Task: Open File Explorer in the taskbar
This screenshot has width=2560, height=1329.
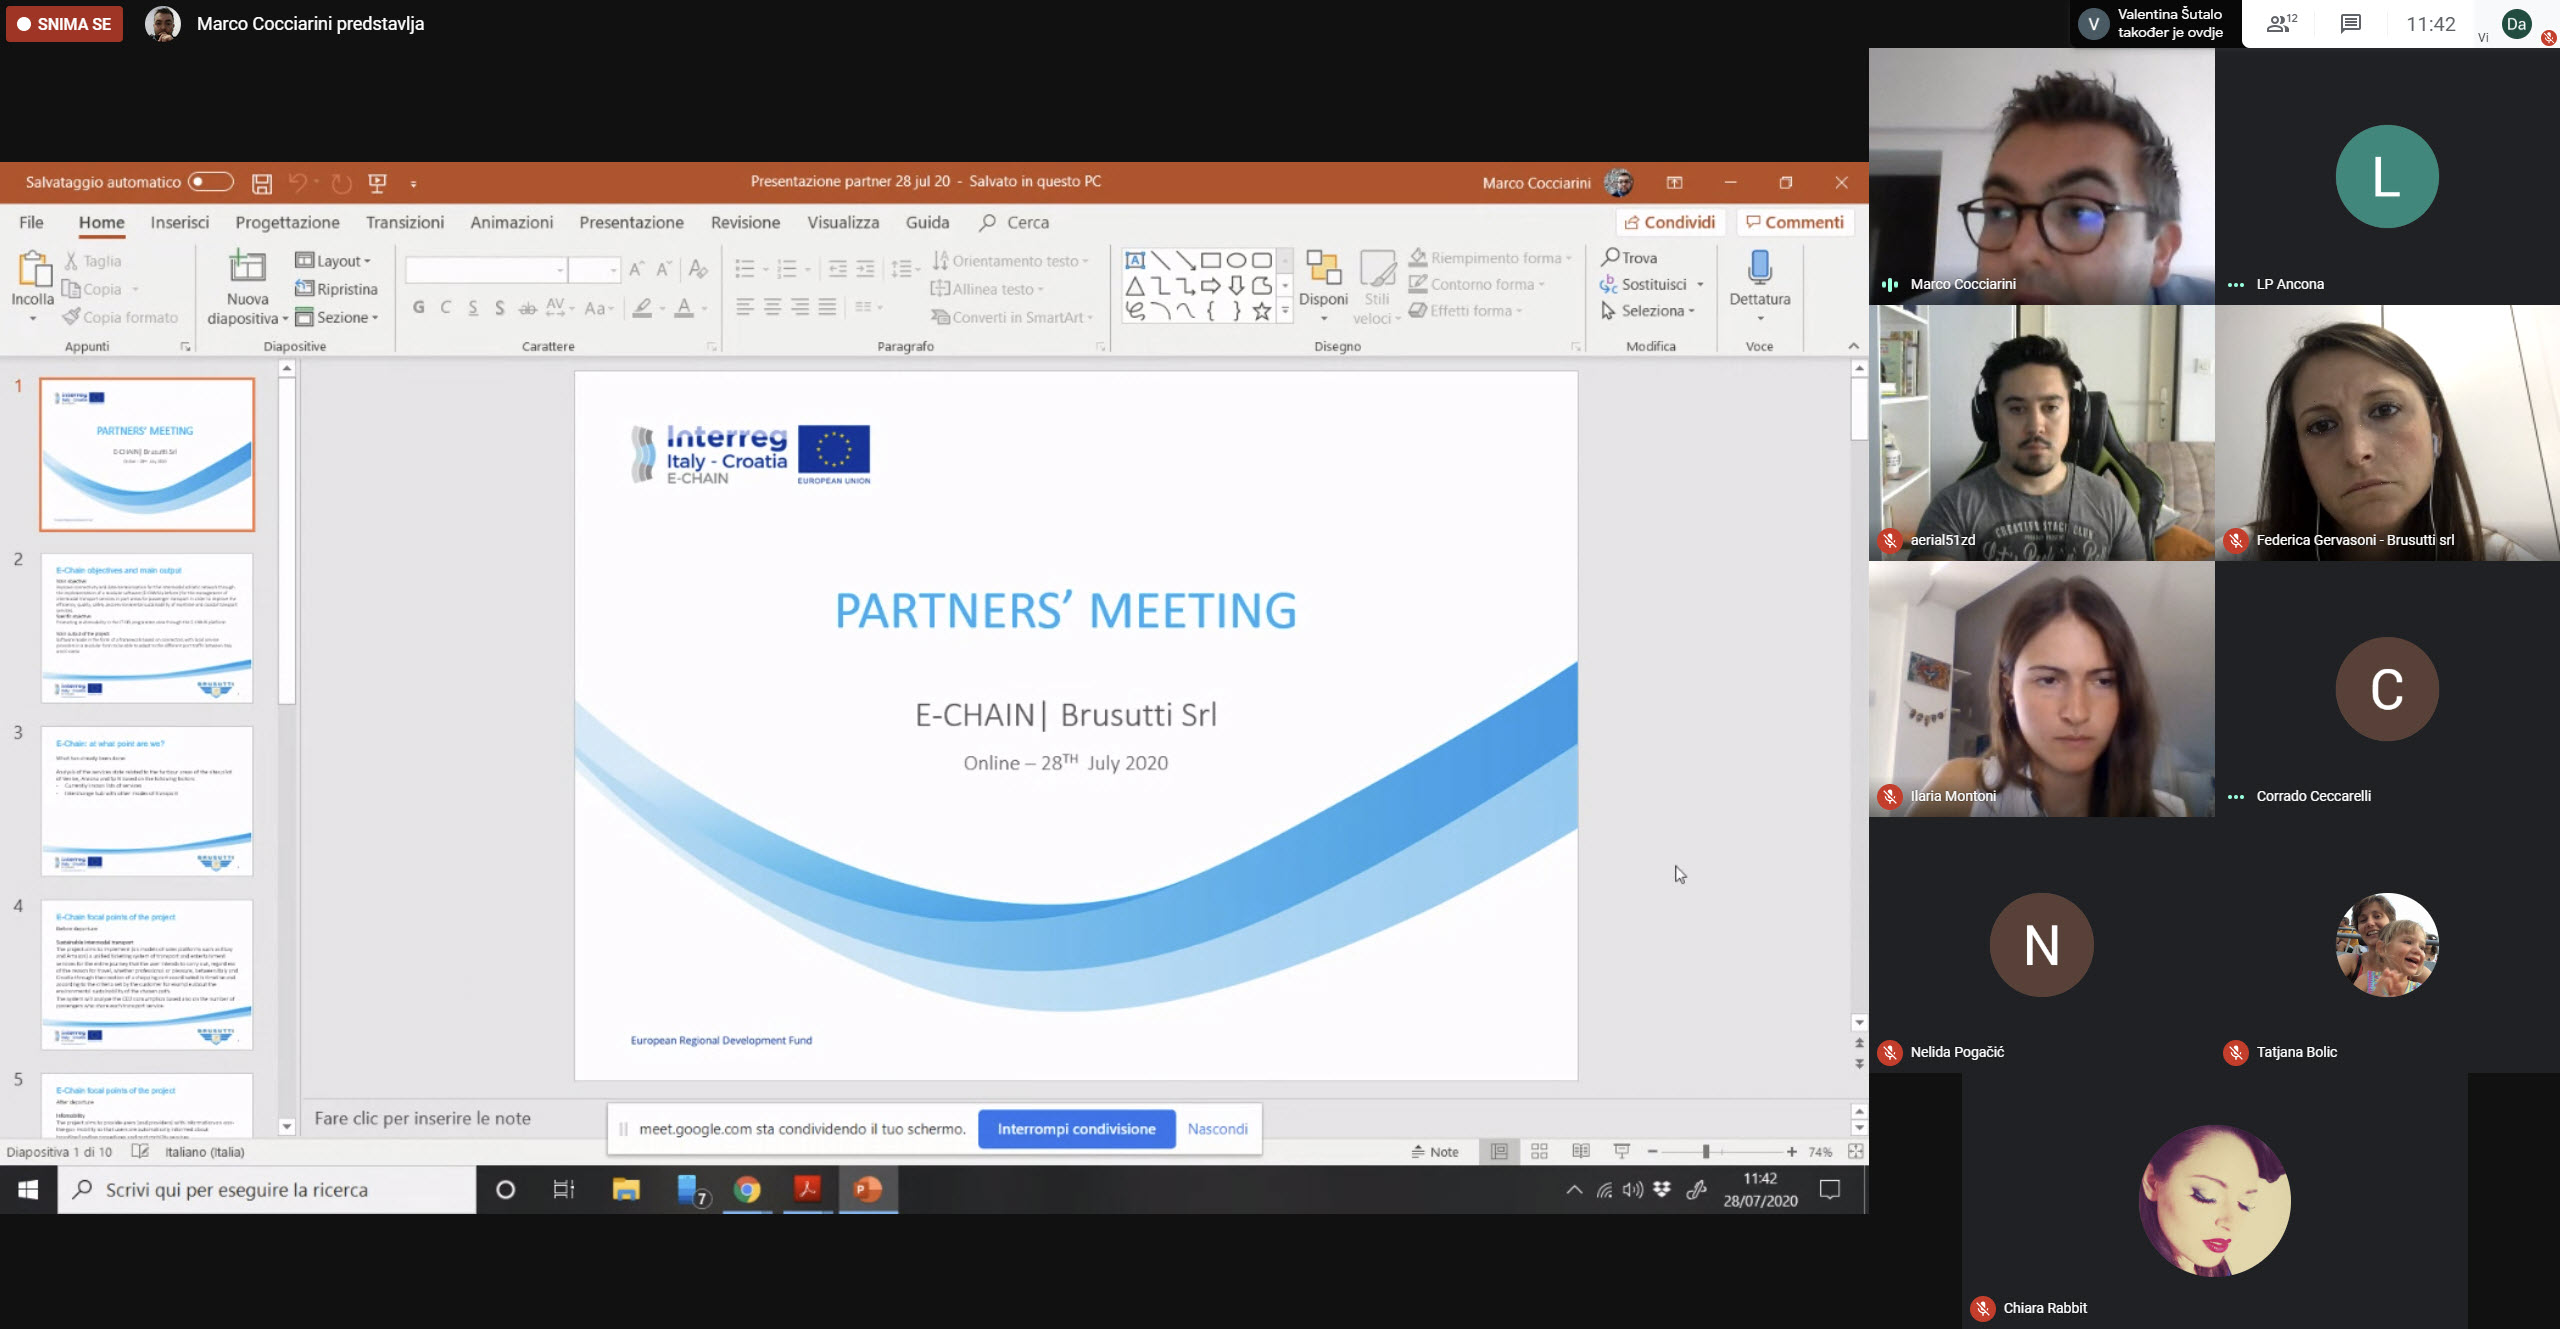Action: point(626,1190)
